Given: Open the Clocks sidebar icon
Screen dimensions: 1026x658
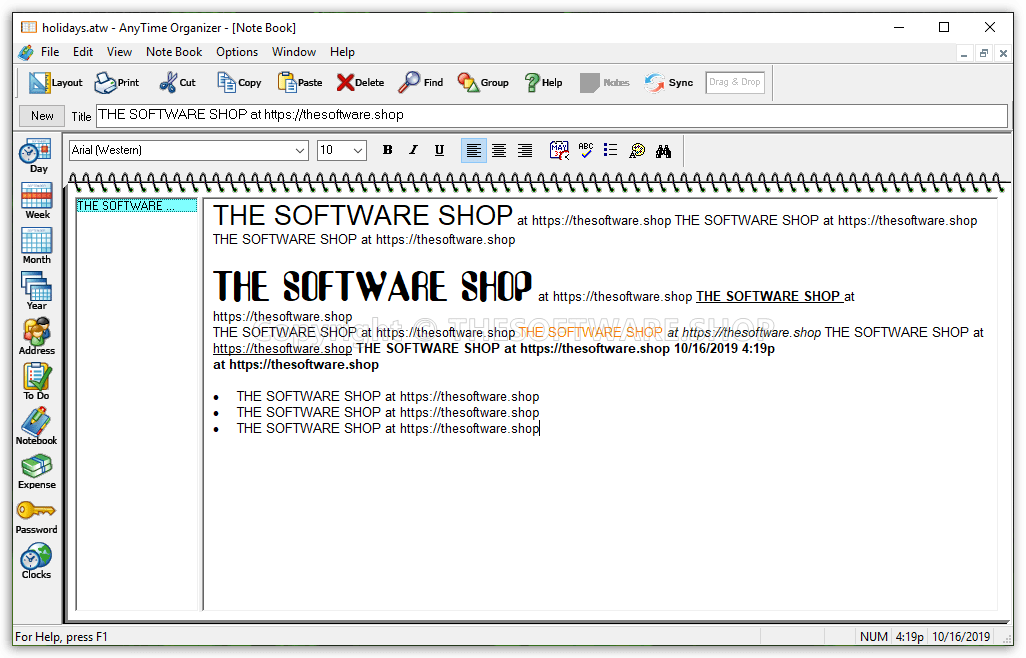Looking at the screenshot, I should [37, 562].
